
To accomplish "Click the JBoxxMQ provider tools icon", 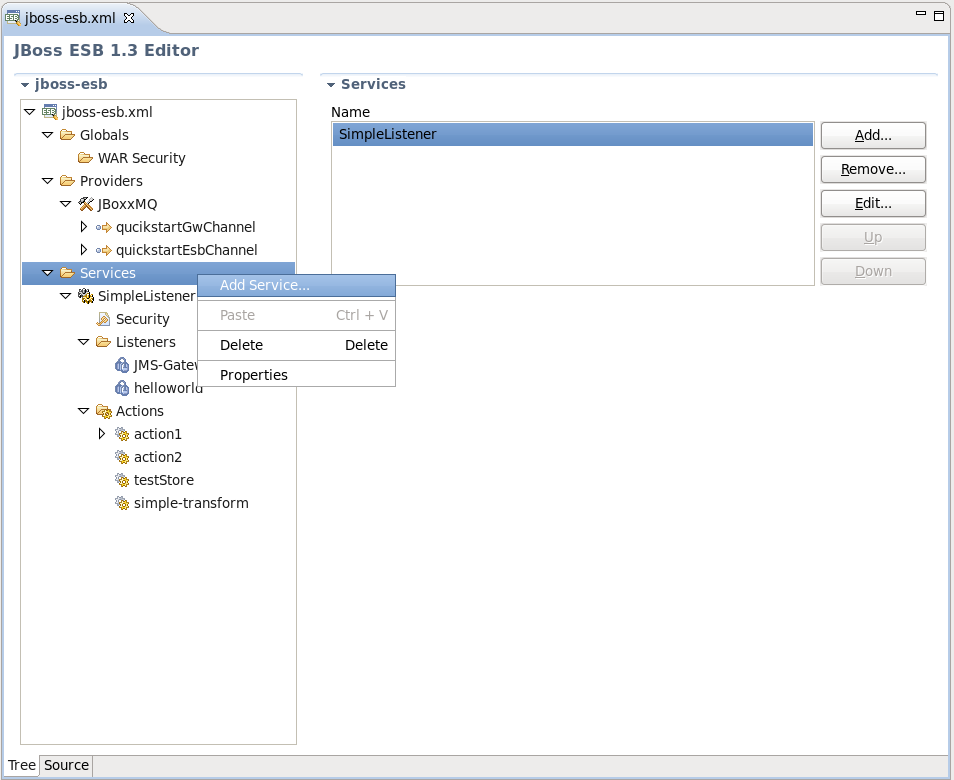I will click(x=86, y=204).
